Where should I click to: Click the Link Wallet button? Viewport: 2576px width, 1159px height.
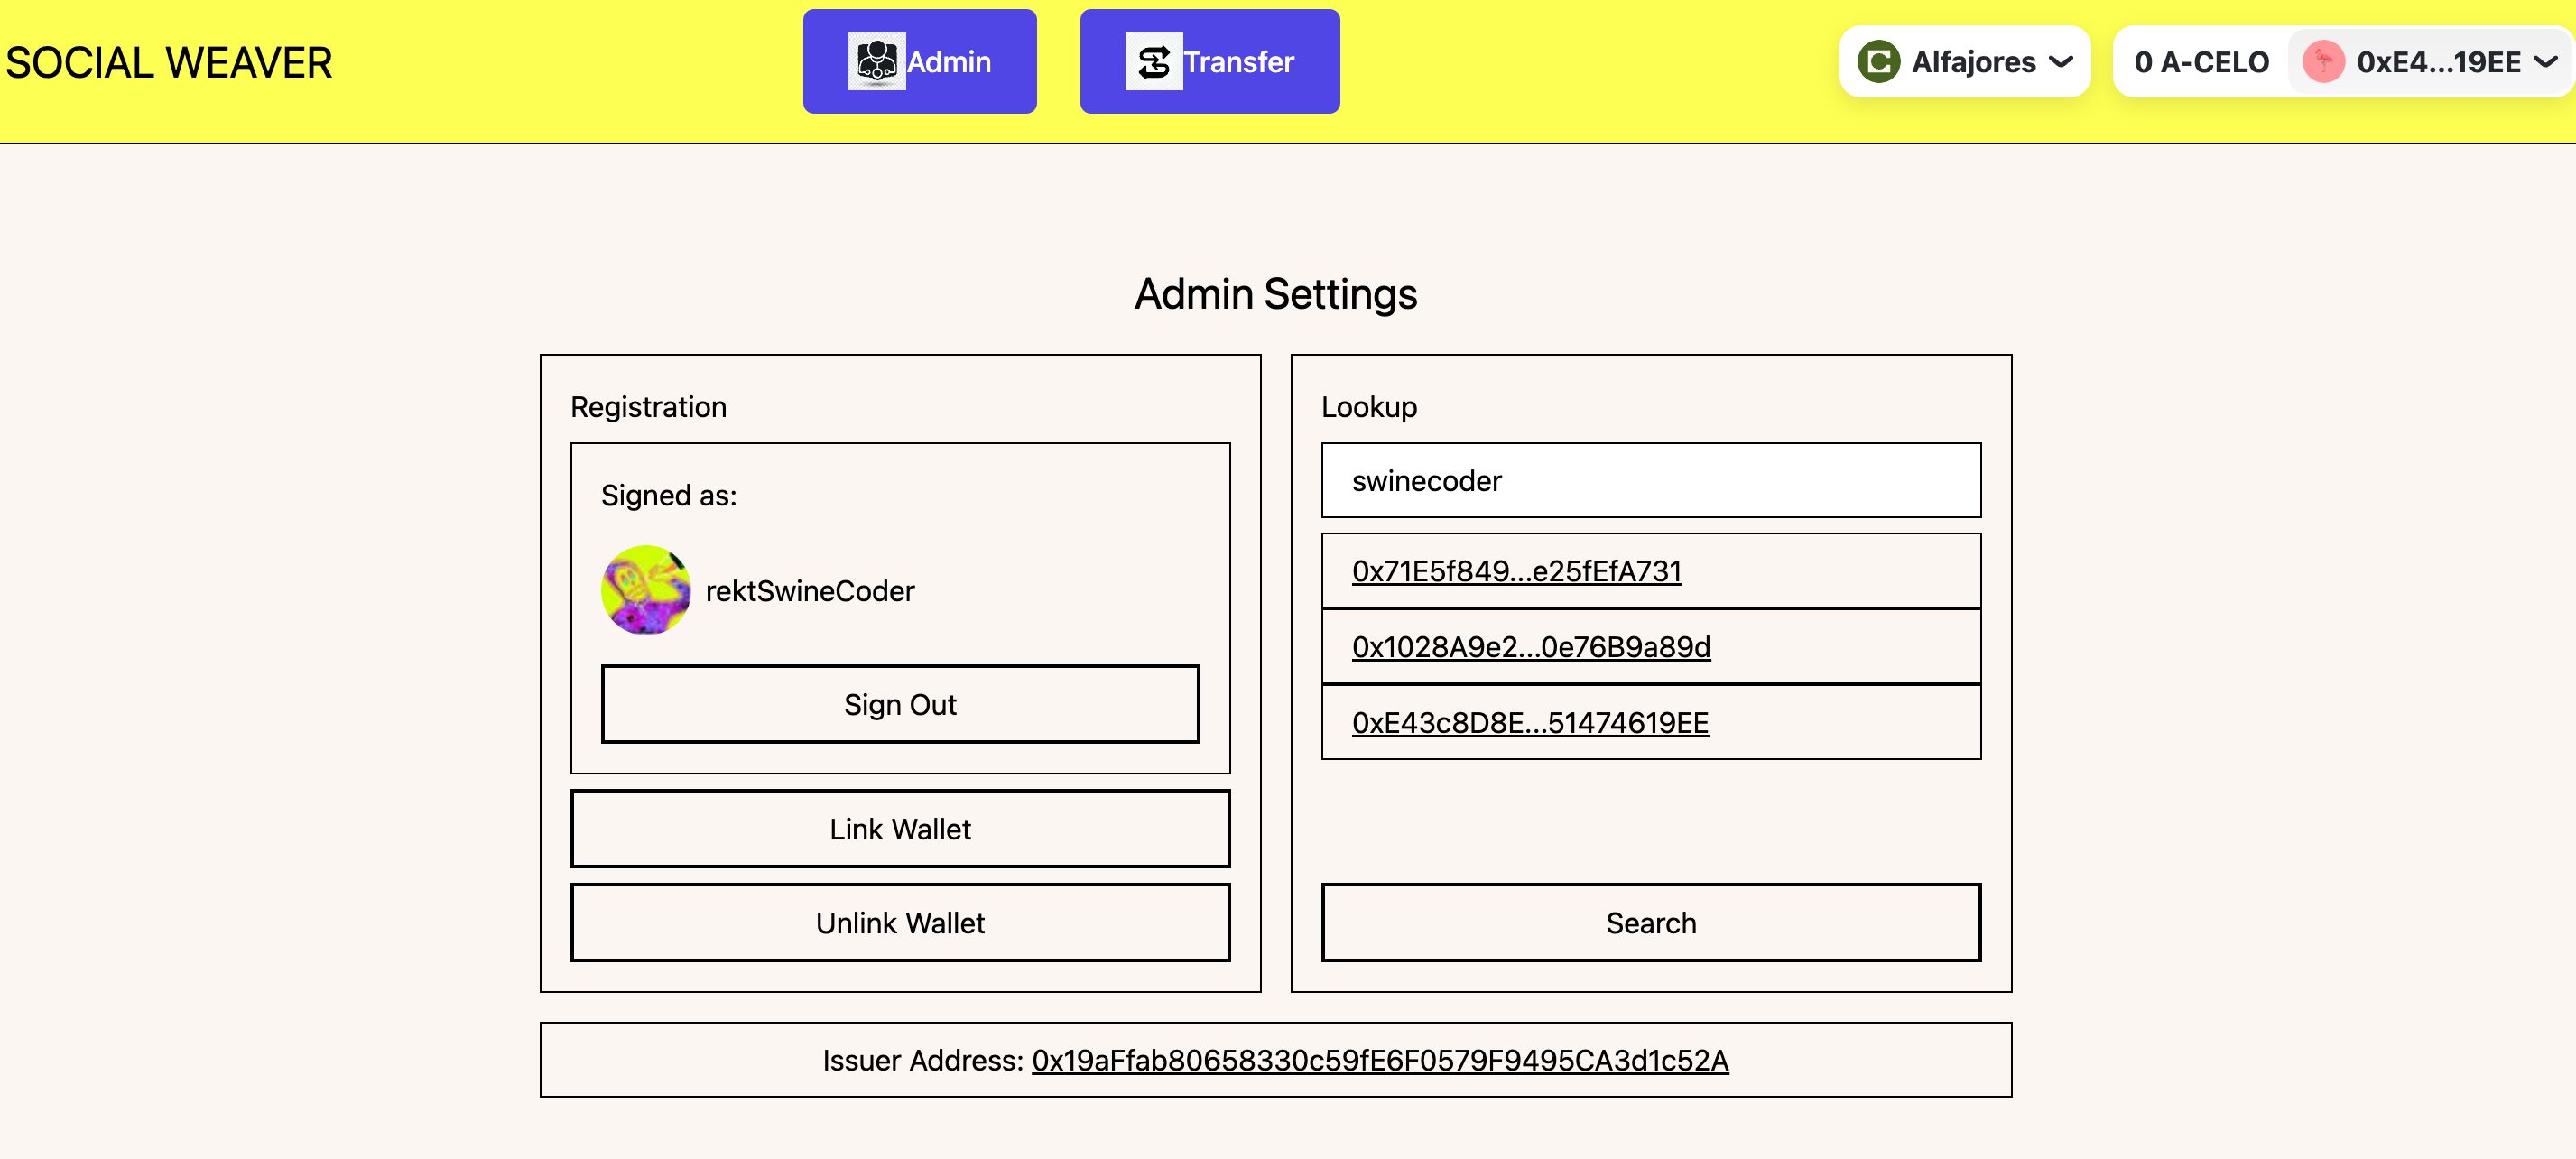click(x=899, y=829)
